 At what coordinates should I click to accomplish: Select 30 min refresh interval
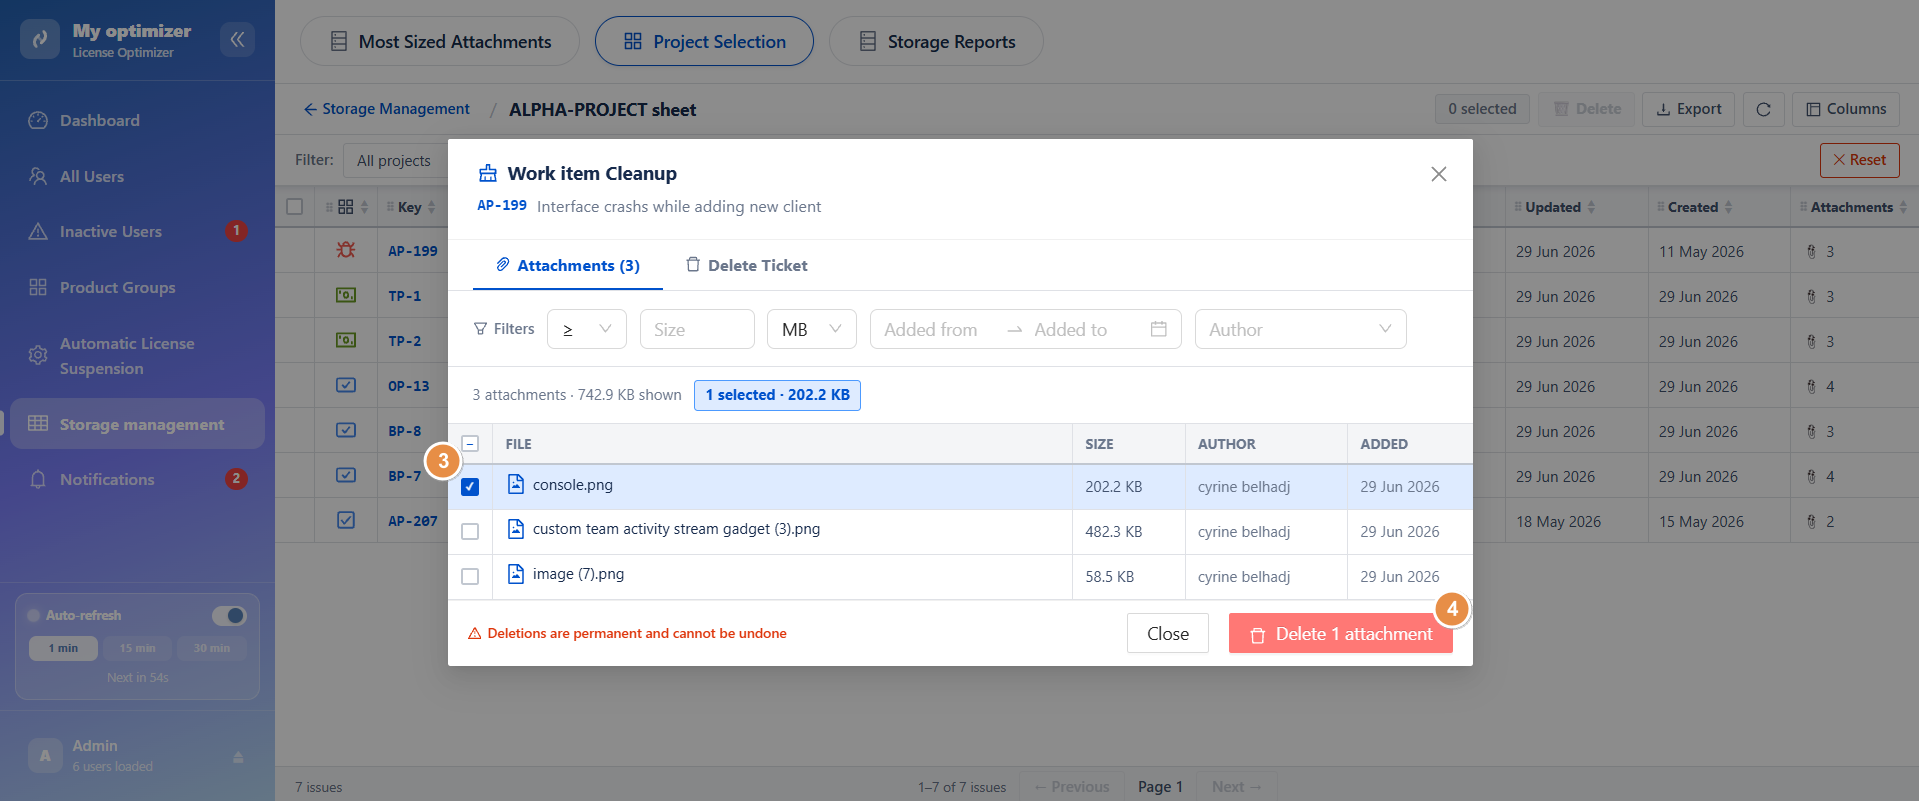[x=212, y=648]
